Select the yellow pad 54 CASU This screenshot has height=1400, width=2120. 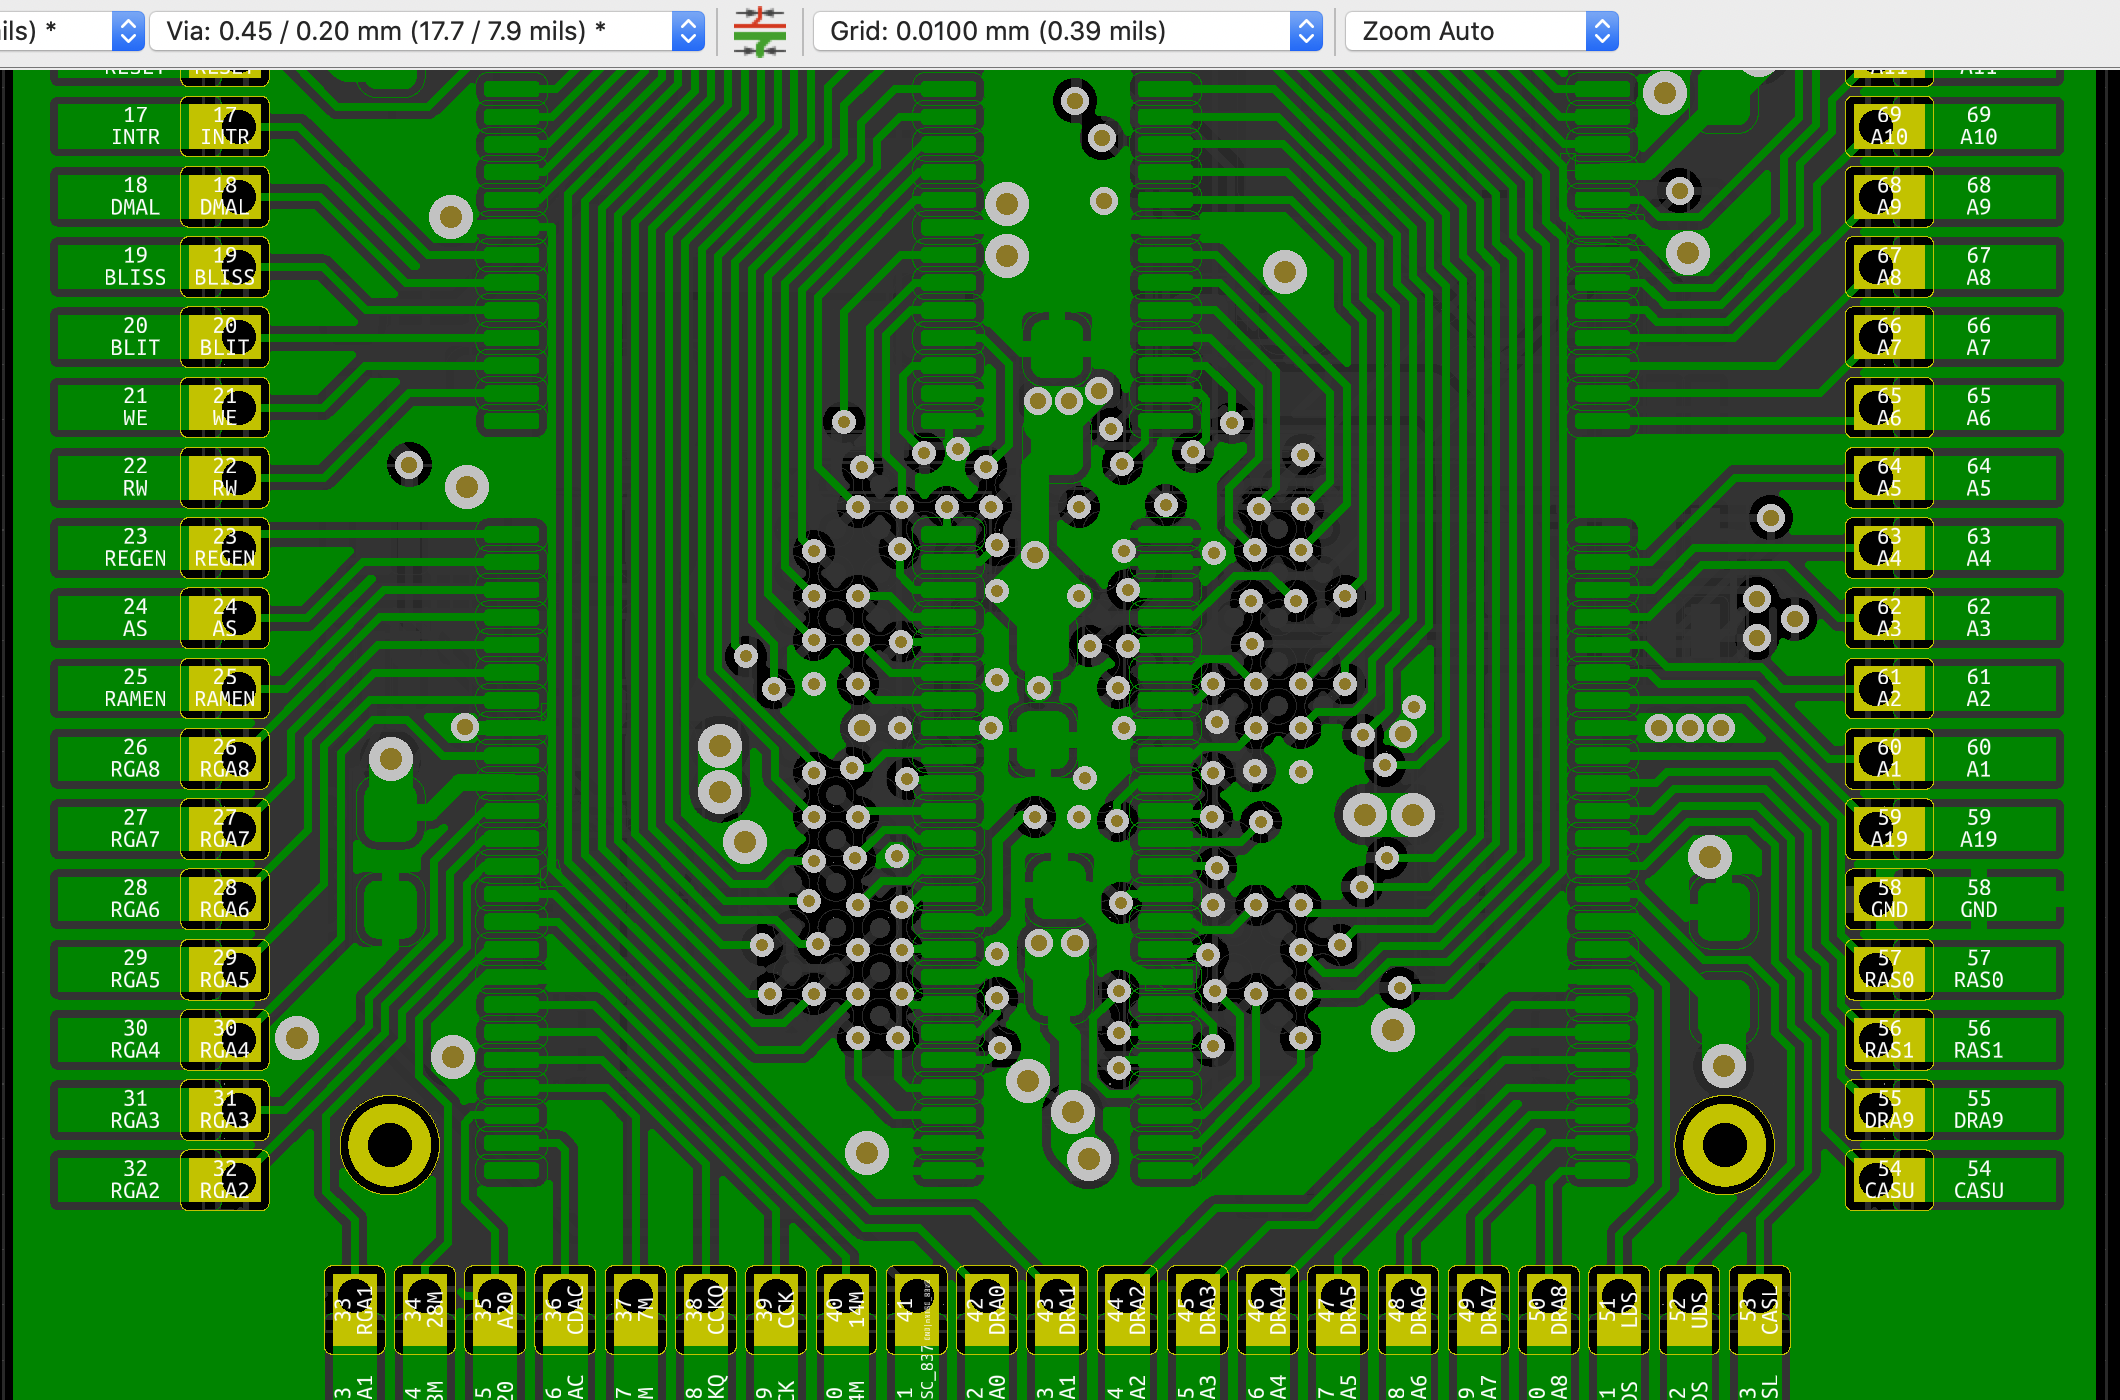coord(1889,1180)
